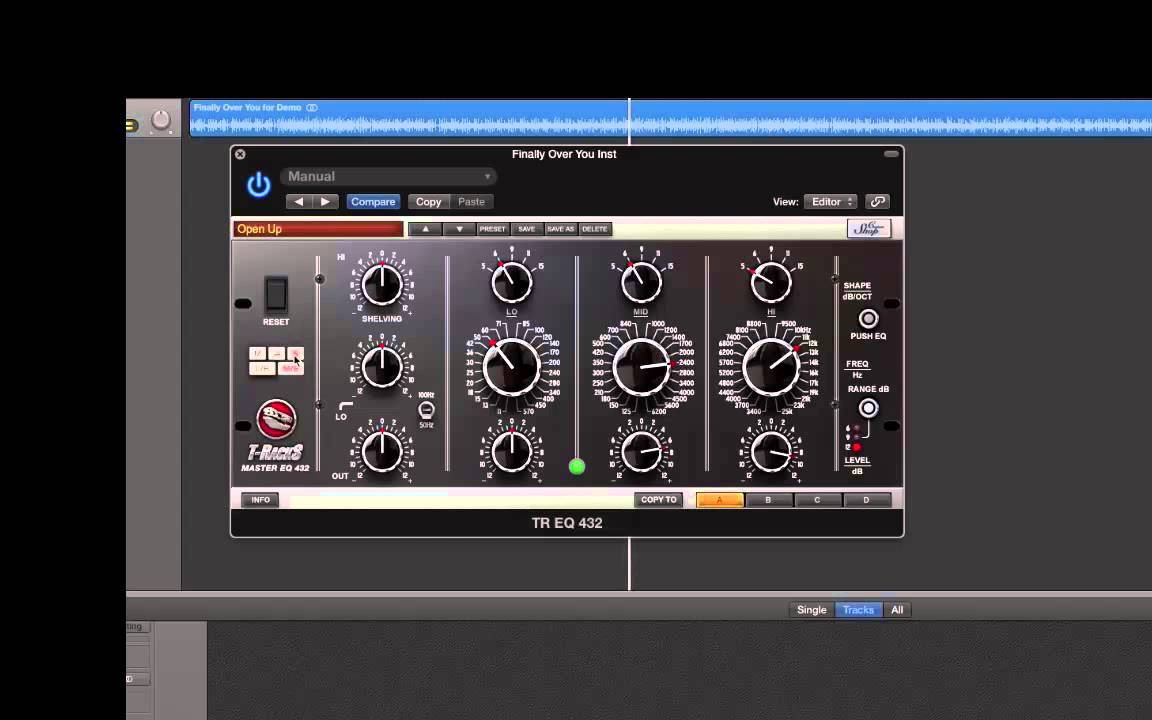Toggle the 100Hz/50Hz shelf frequency switch
The height and width of the screenshot is (720, 1152).
(x=426, y=410)
